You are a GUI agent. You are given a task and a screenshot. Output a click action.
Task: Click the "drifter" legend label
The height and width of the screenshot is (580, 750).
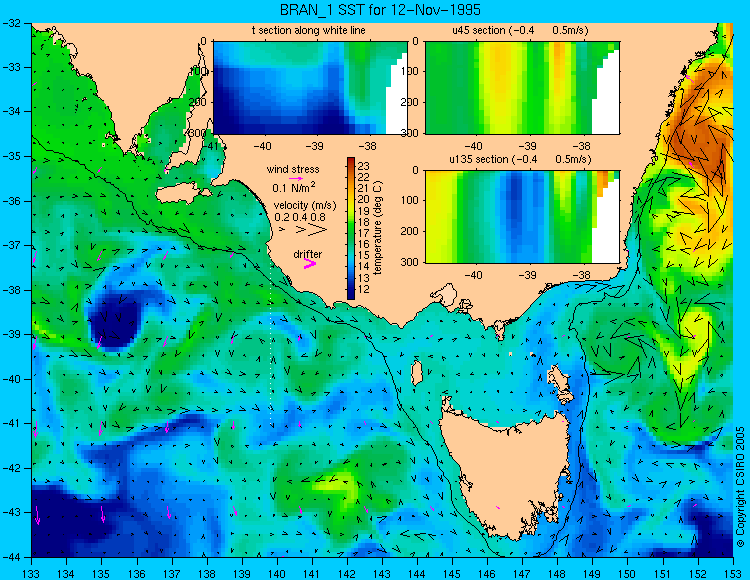pos(308,254)
